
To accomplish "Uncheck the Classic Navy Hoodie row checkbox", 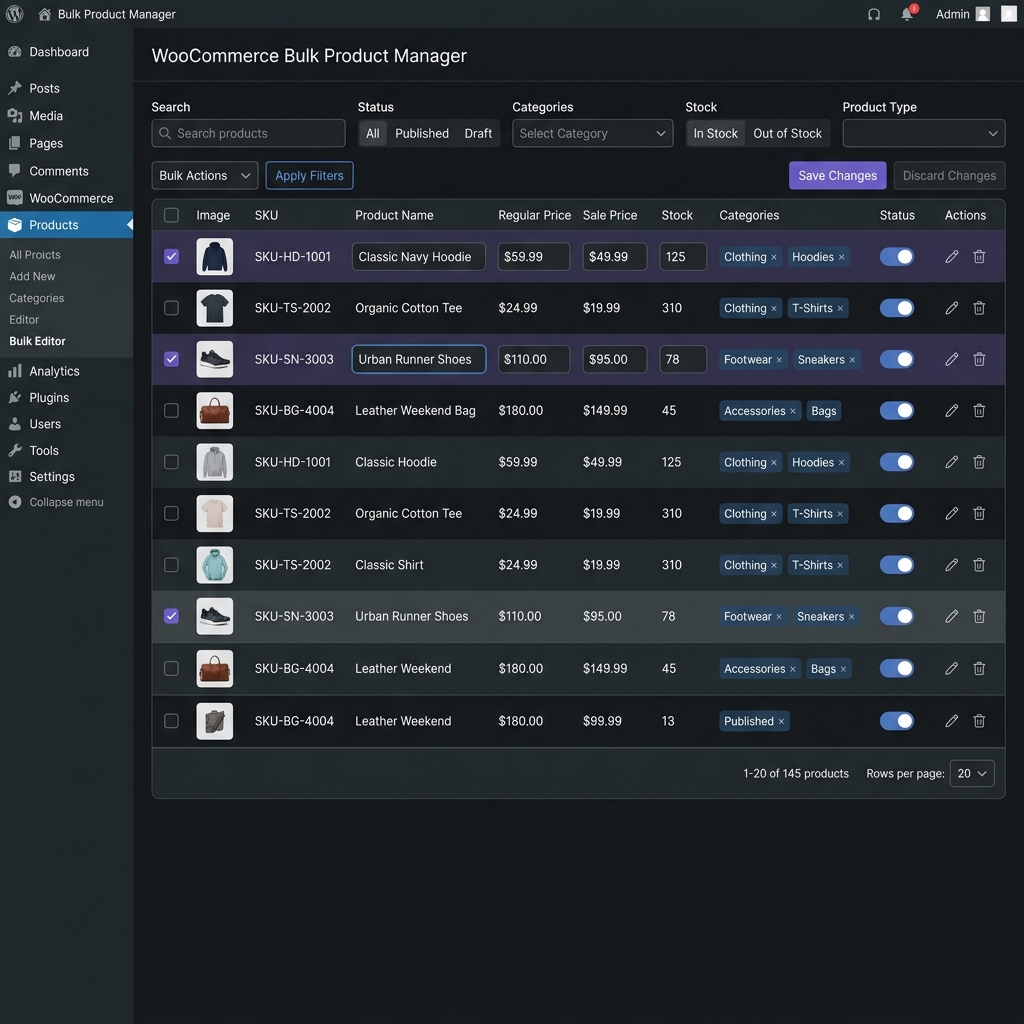I will click(171, 257).
